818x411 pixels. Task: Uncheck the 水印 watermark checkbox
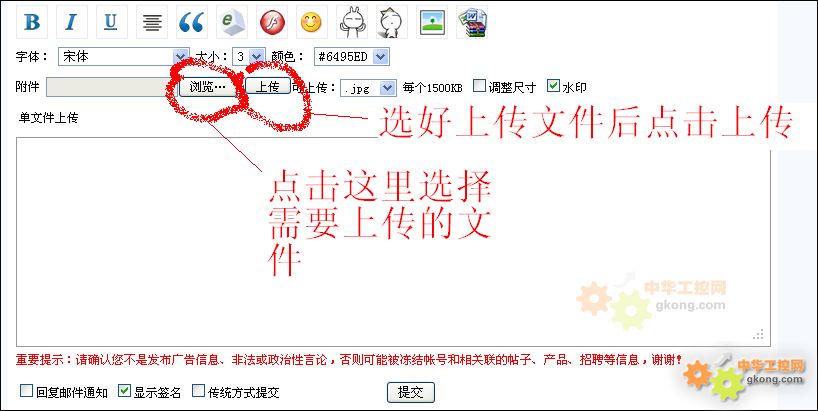coord(554,86)
